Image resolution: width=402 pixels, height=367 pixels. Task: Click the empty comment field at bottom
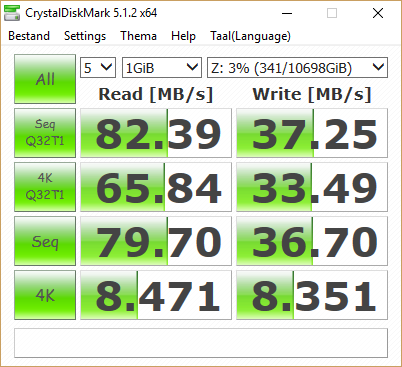201,343
